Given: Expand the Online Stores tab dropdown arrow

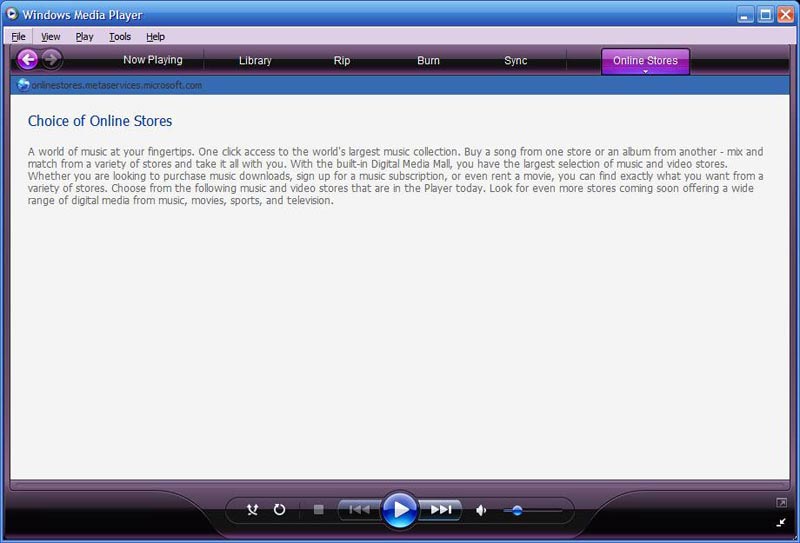Looking at the screenshot, I should pos(645,71).
